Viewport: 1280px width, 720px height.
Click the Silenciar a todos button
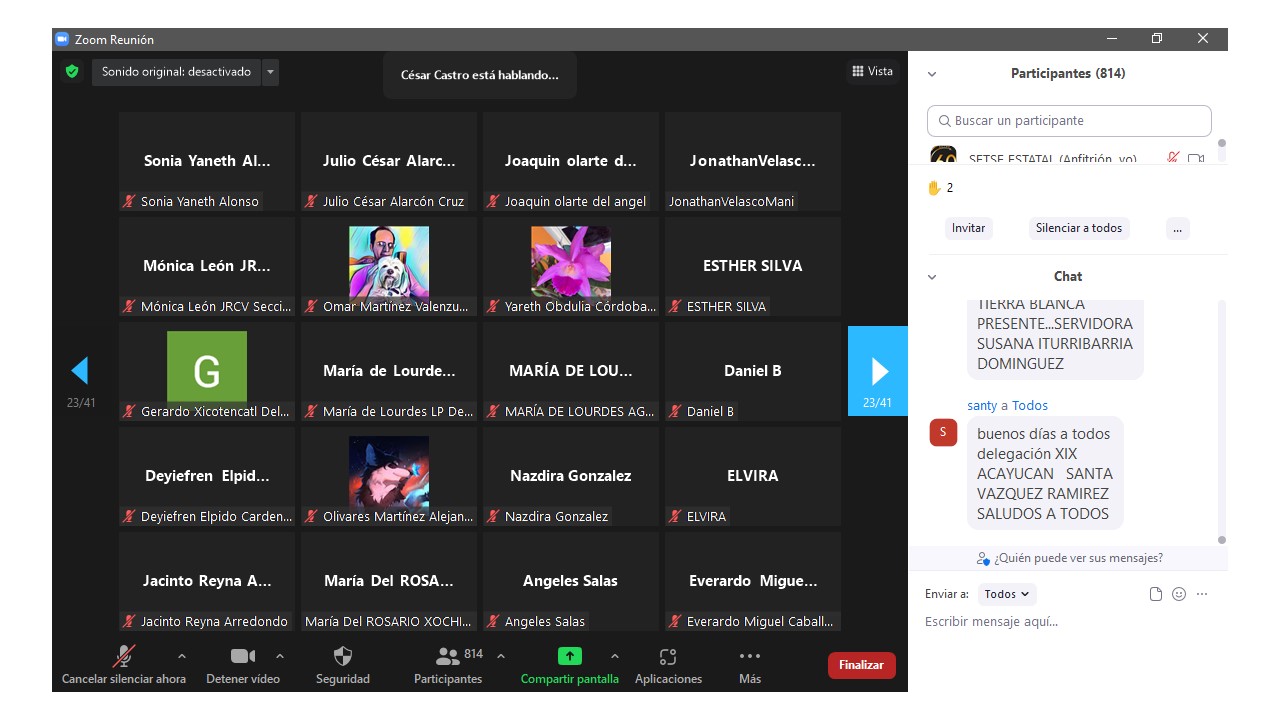pos(1078,228)
